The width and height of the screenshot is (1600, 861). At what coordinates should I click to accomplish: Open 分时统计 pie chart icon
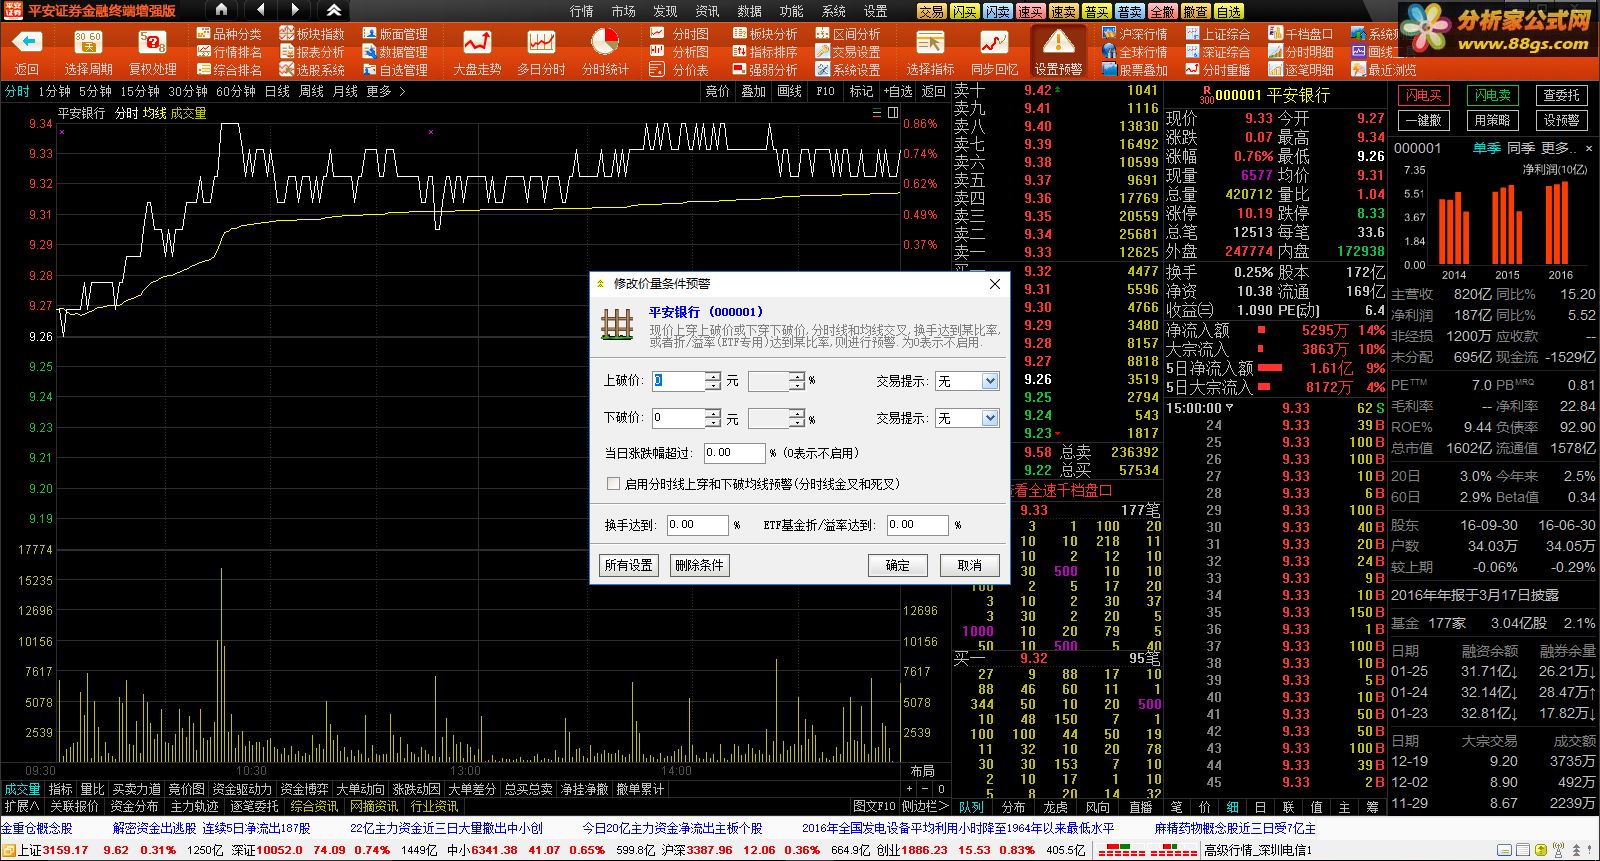point(605,42)
